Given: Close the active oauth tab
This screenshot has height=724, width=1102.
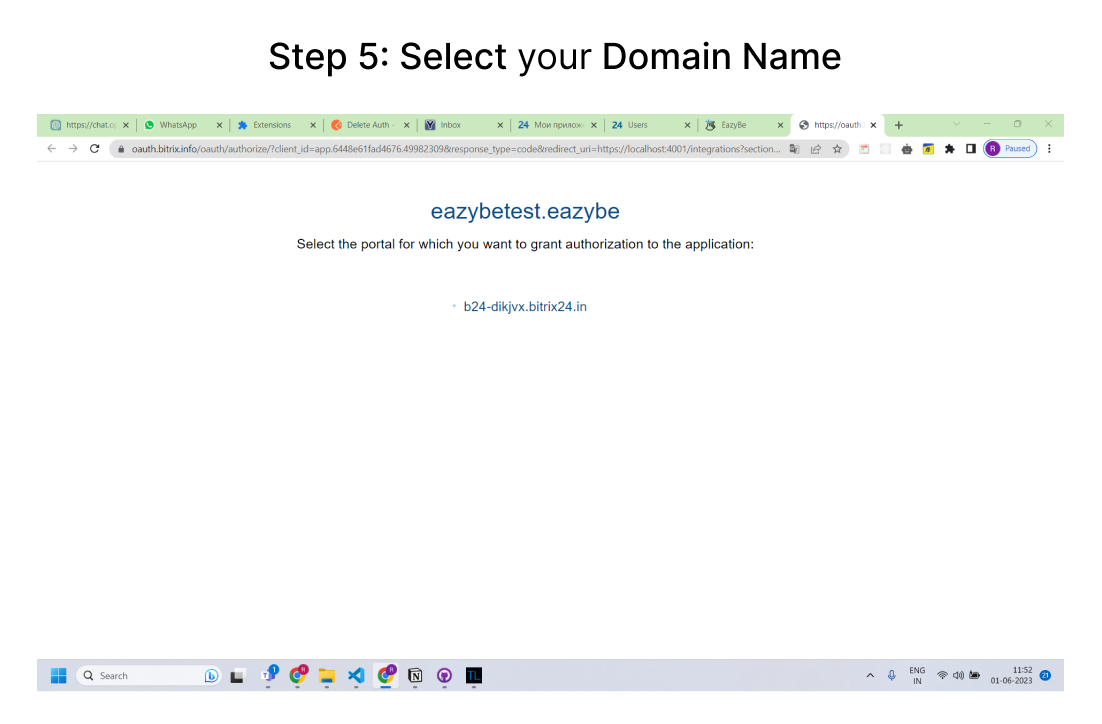Looking at the screenshot, I should click(x=873, y=125).
